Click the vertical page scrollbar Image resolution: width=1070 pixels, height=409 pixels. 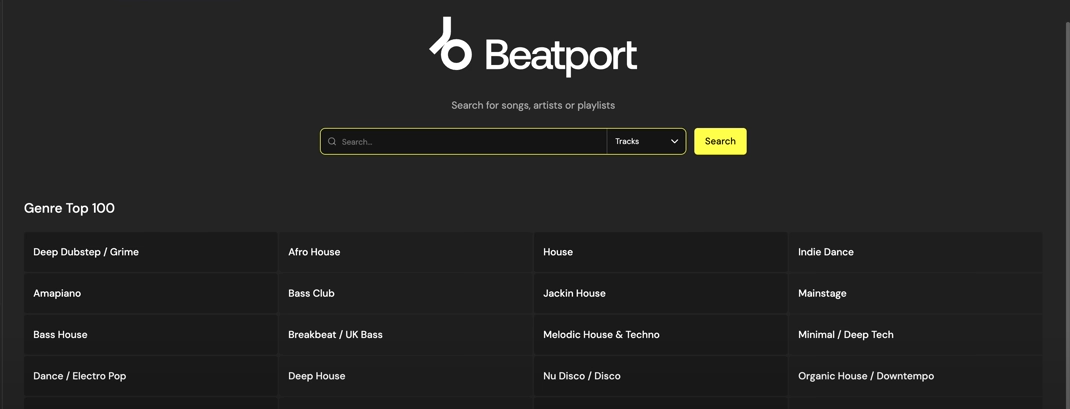(1066, 200)
